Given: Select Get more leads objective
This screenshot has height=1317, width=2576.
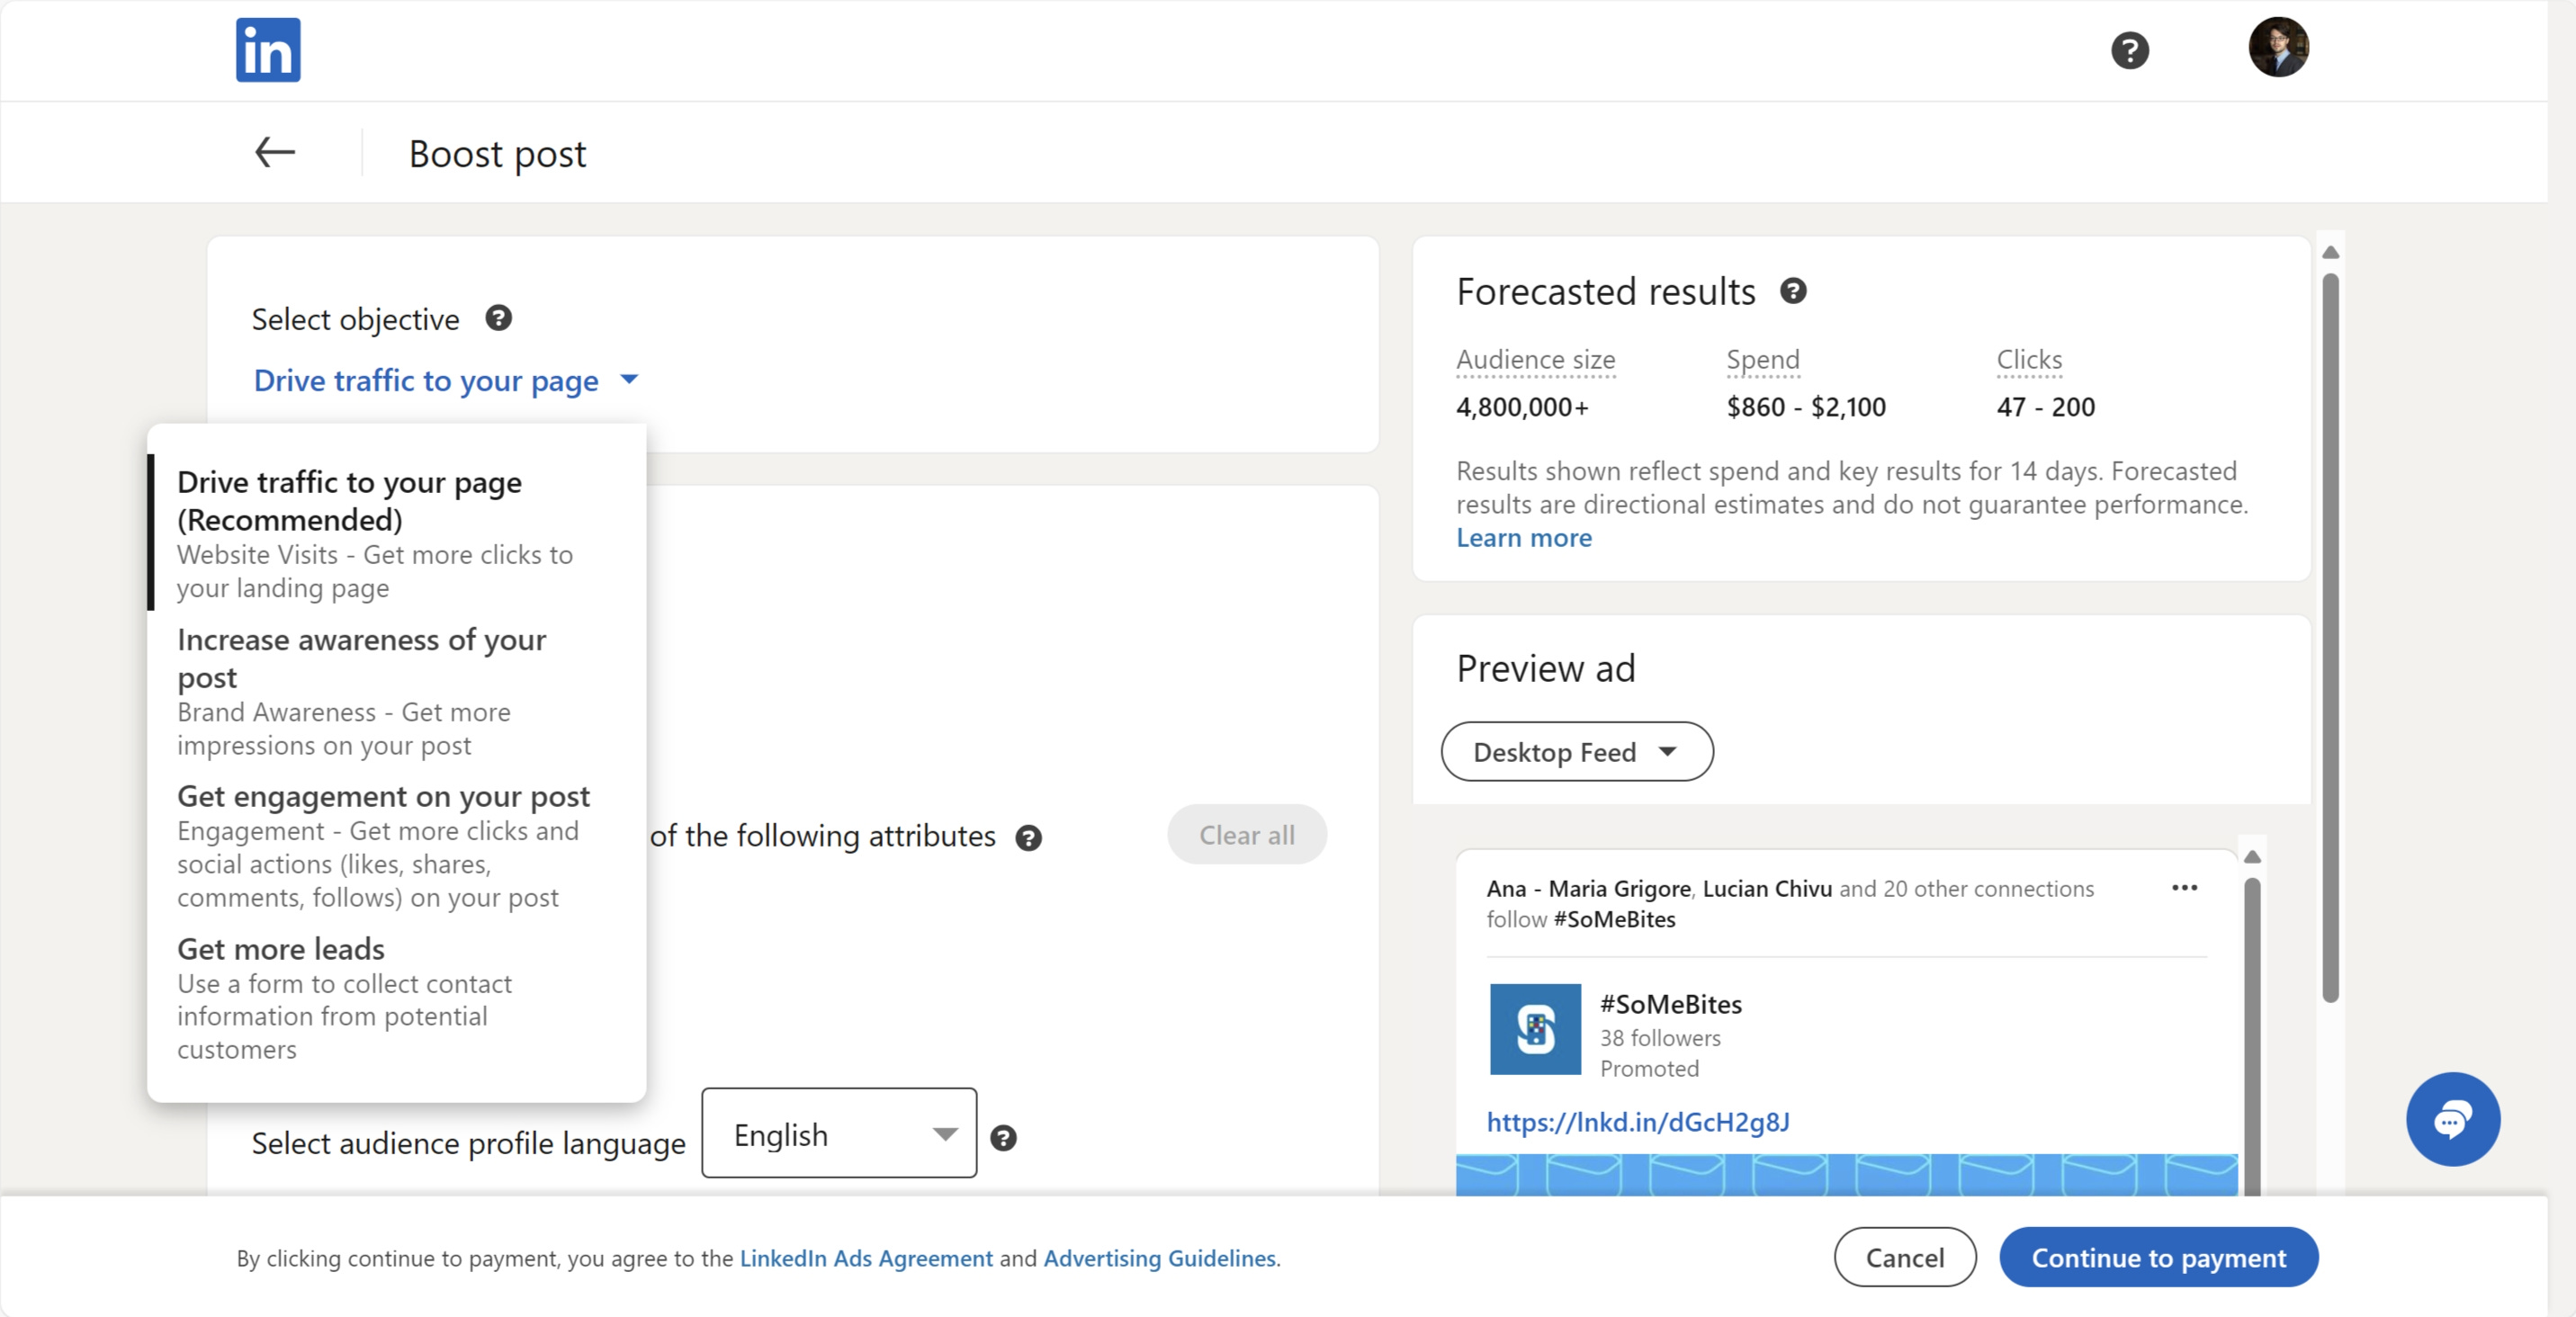Looking at the screenshot, I should point(397,998).
